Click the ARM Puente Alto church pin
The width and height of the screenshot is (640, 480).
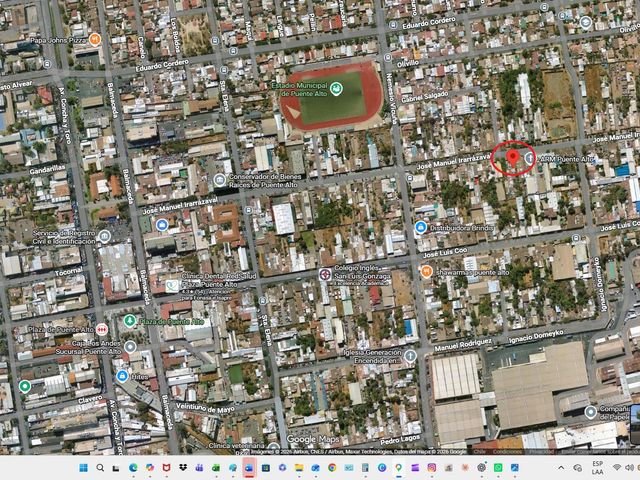coord(529,158)
